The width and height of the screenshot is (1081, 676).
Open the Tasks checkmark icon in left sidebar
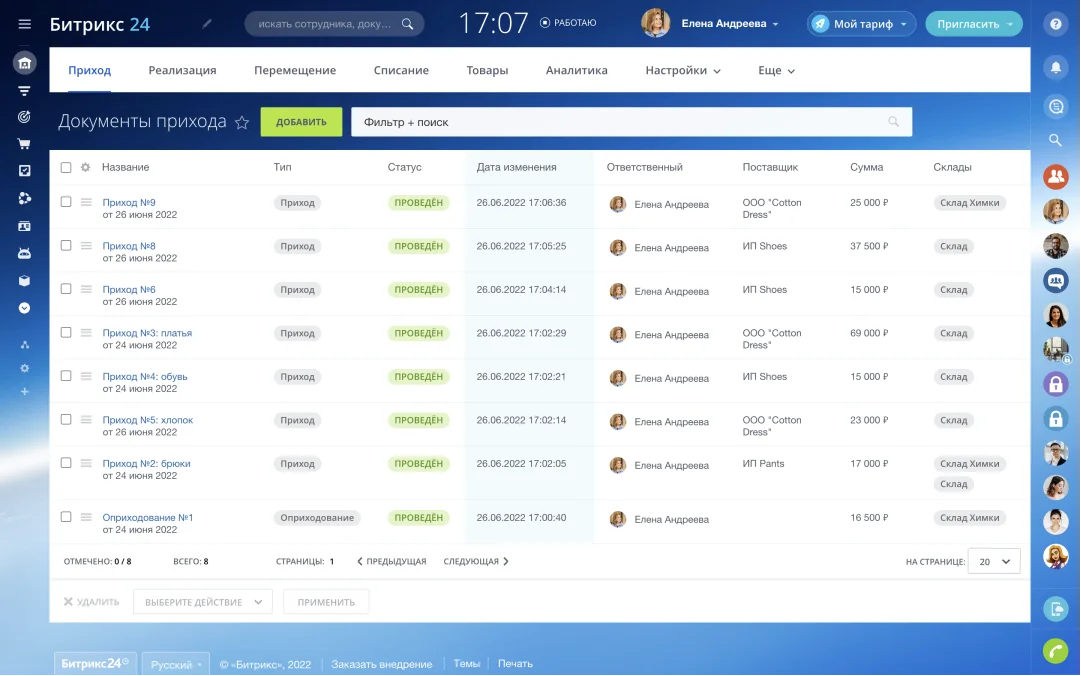pos(24,170)
